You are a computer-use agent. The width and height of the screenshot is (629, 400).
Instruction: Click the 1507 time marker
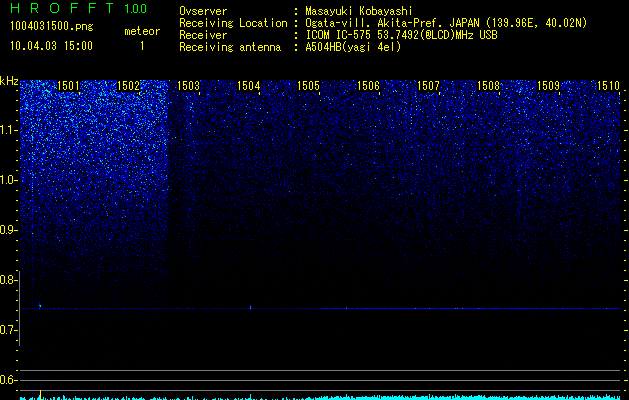coord(428,85)
